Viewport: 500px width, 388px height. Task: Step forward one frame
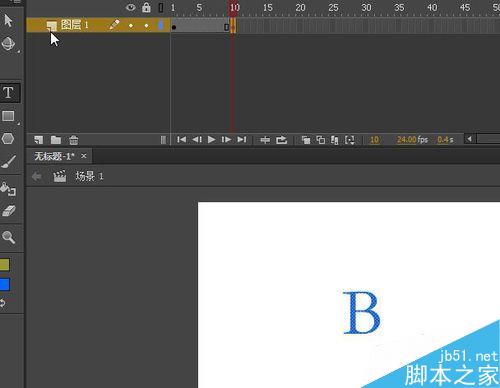226,139
